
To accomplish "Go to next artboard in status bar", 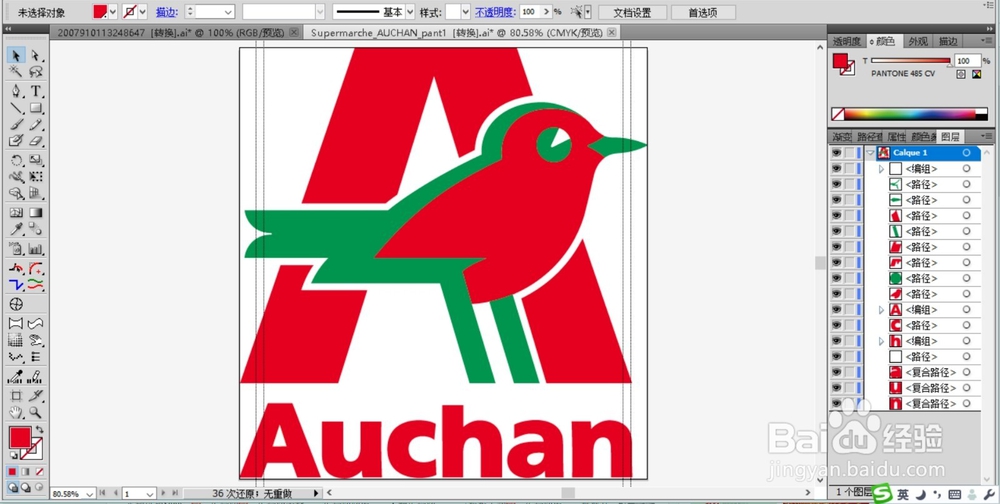I will [164, 493].
